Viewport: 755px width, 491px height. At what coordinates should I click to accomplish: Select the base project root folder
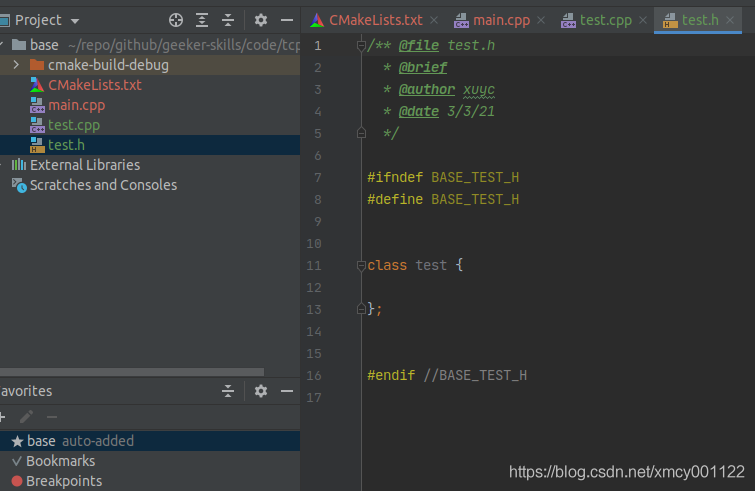pos(150,45)
